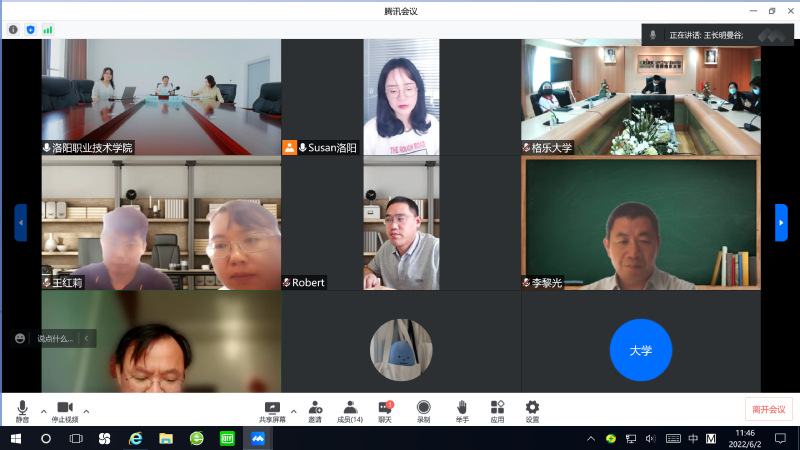Click the meeting info icon at top left
800x450 pixels.
tap(13, 30)
